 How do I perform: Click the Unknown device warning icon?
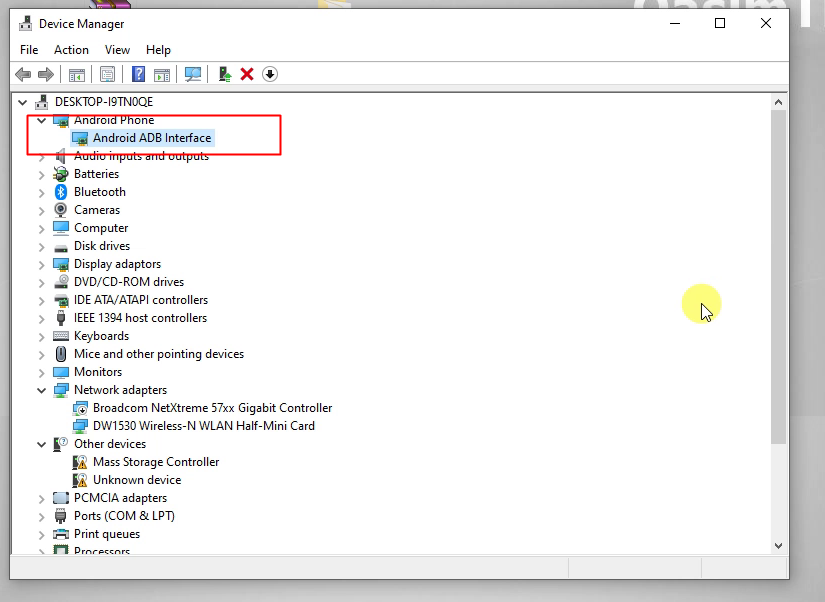tap(80, 480)
